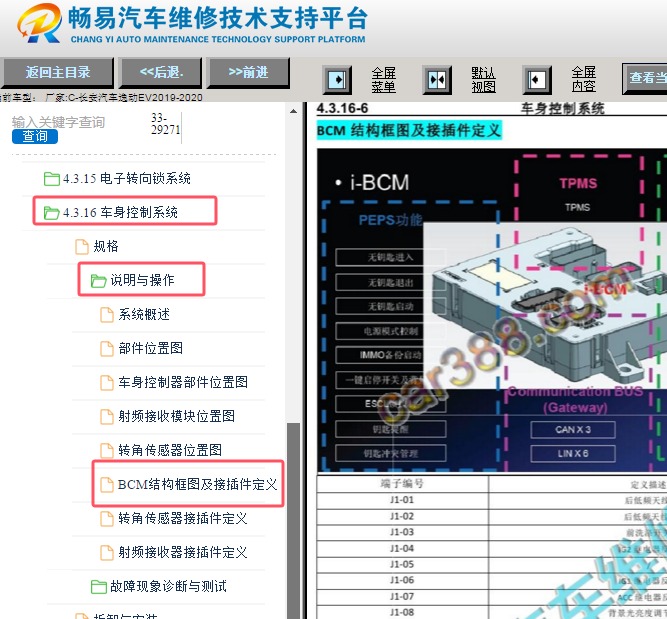Click the LIN X 6 box in the diagram

point(573,454)
